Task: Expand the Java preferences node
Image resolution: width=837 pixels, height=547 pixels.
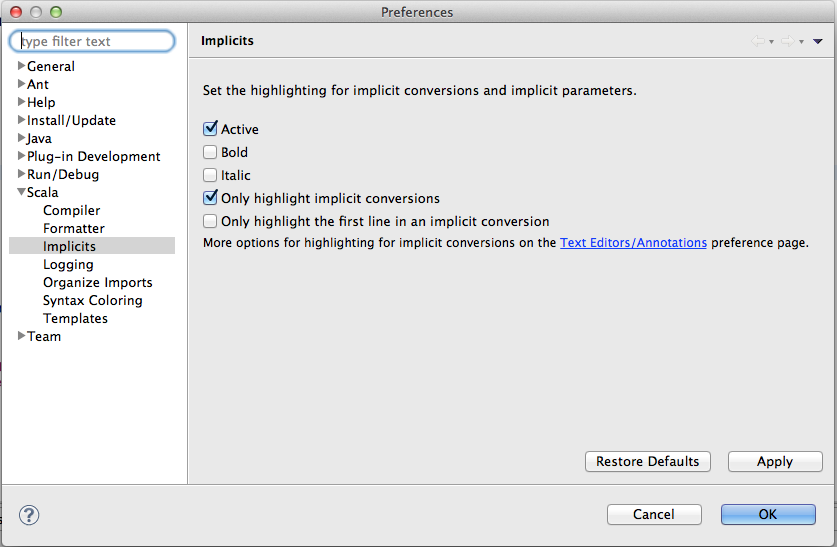Action: (x=21, y=138)
